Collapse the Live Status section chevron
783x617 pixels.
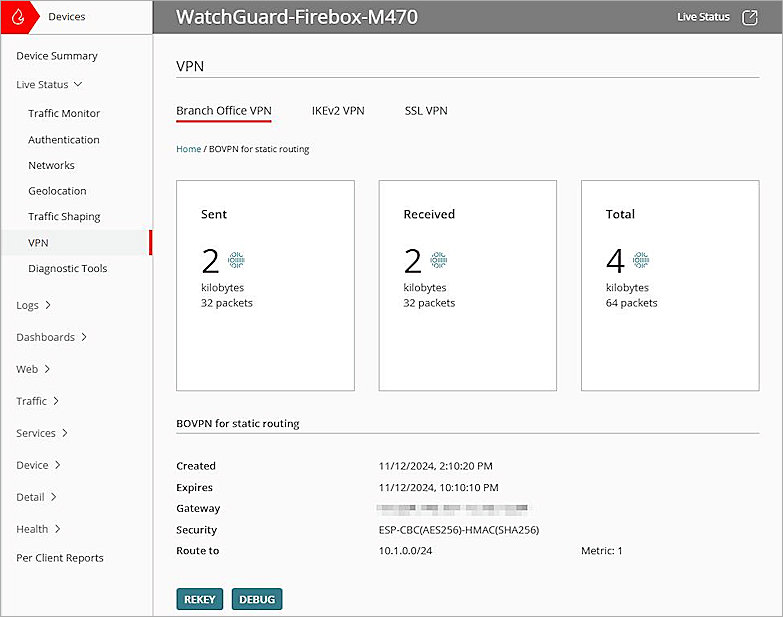tap(78, 84)
